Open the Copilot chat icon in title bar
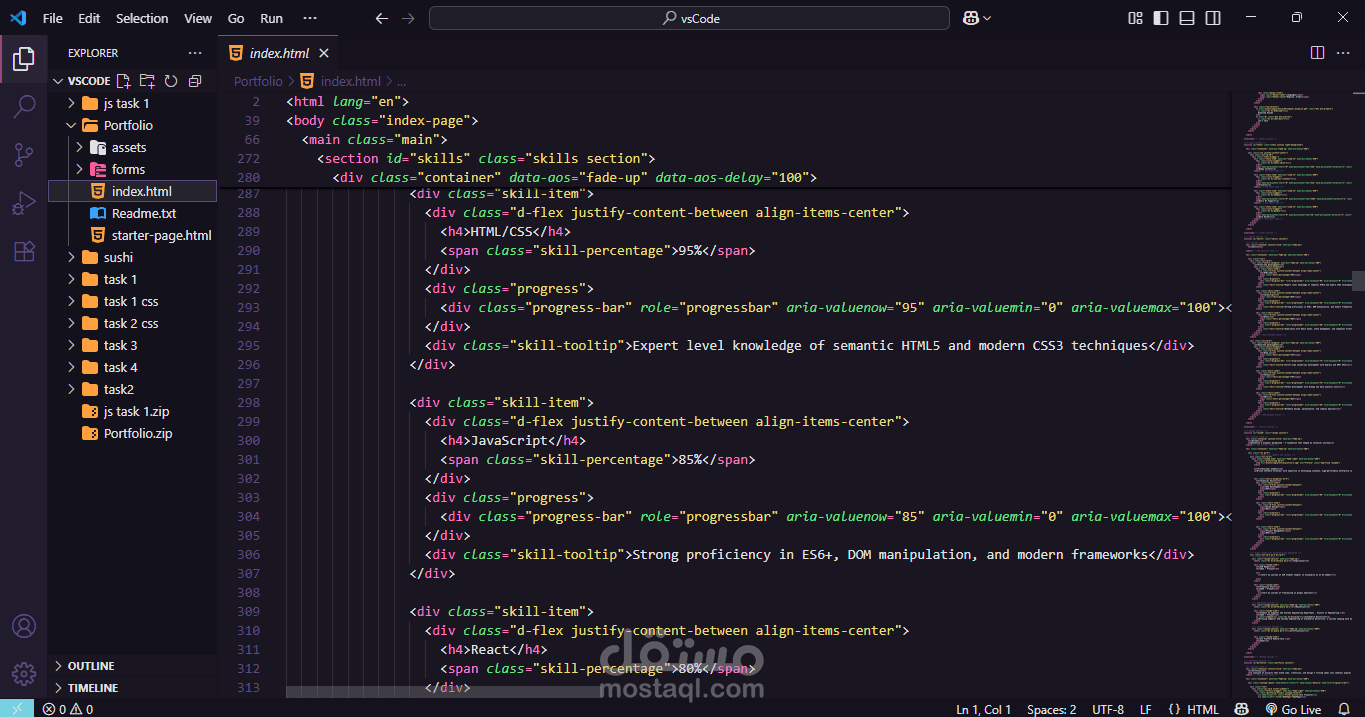The height and width of the screenshot is (717, 1365). 970,18
